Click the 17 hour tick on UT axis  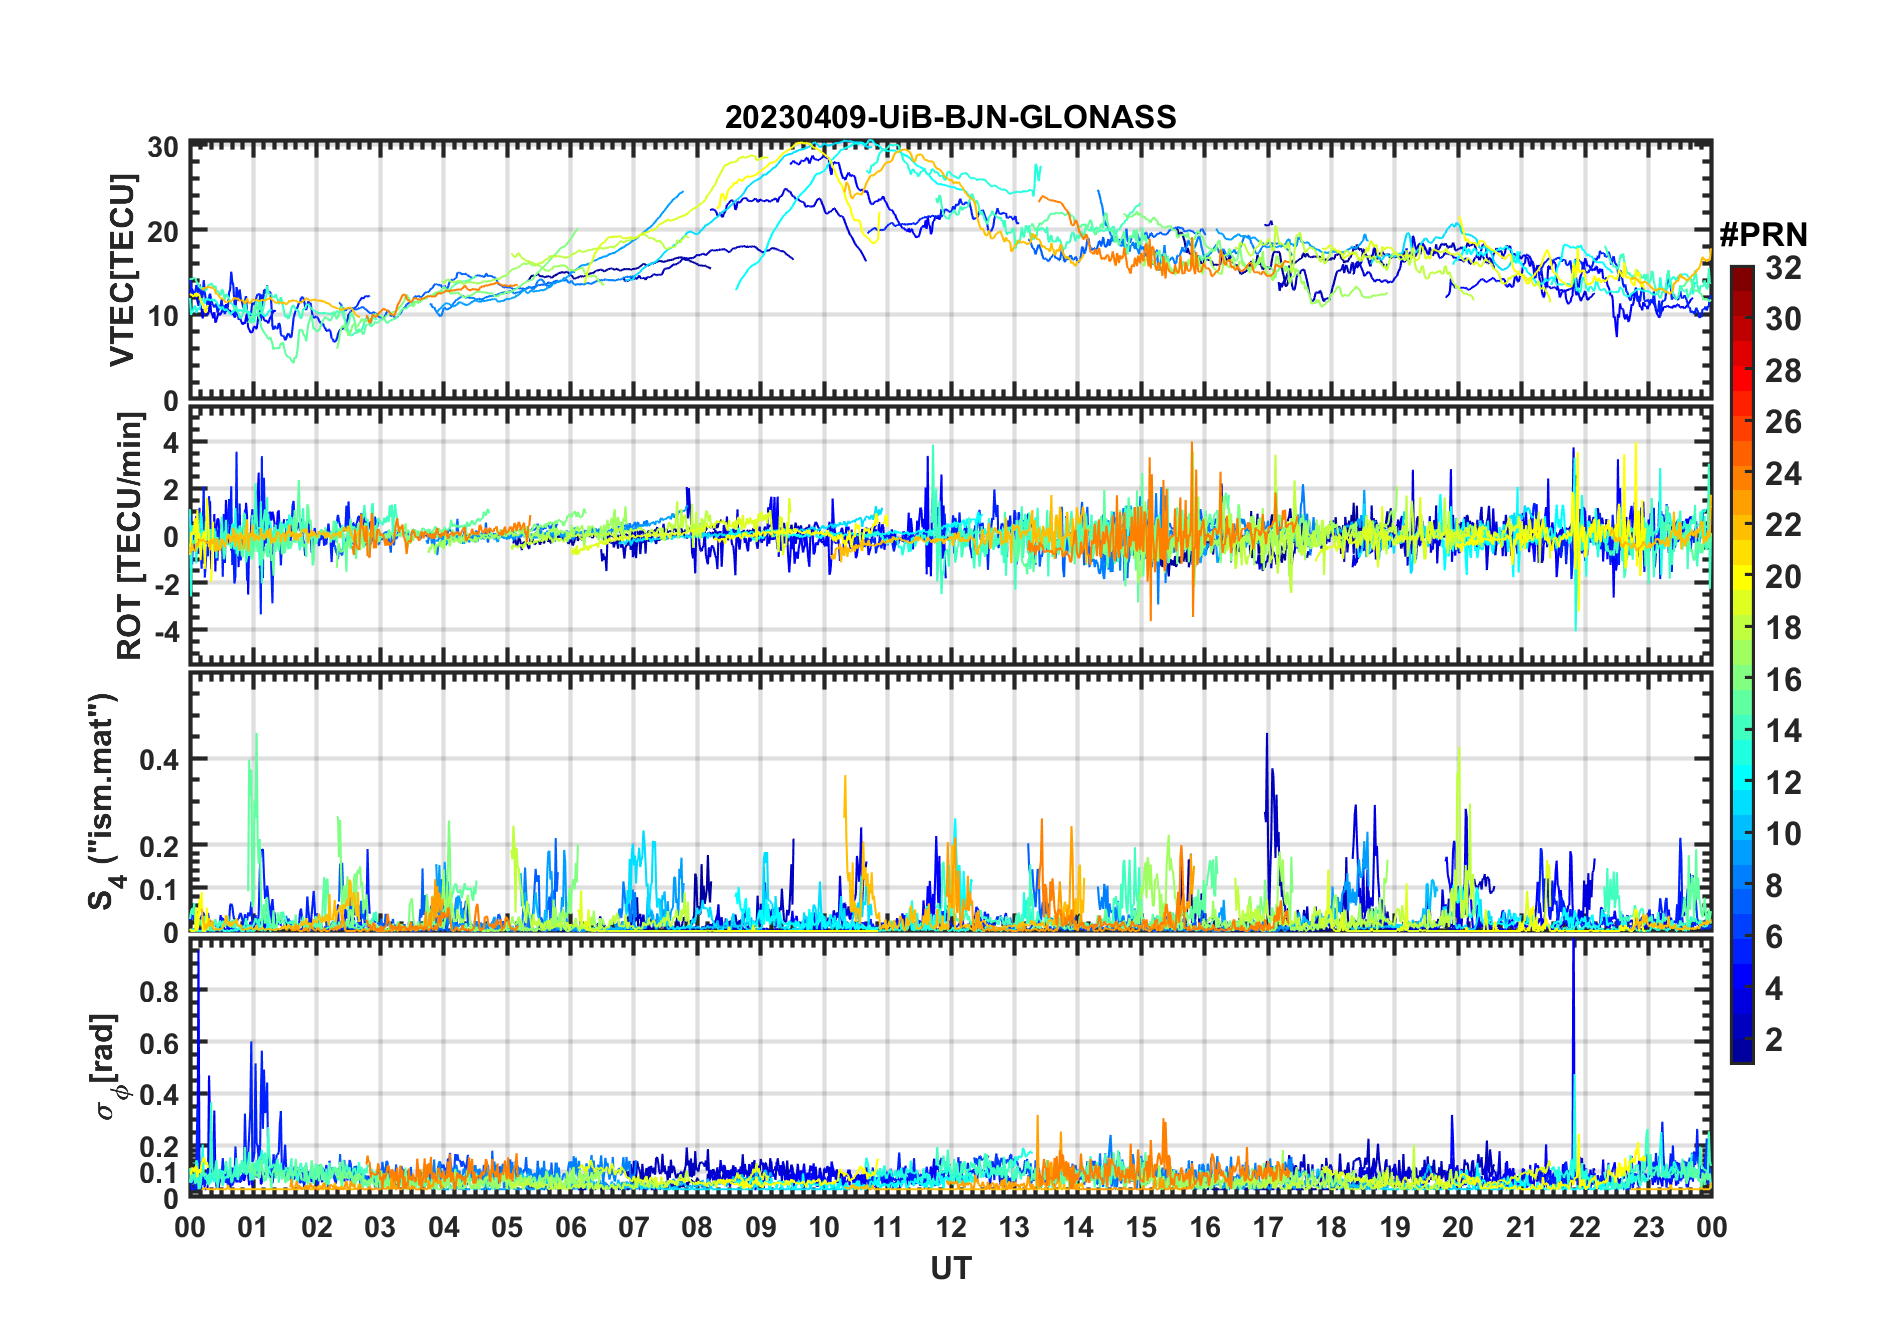coord(1268,1227)
